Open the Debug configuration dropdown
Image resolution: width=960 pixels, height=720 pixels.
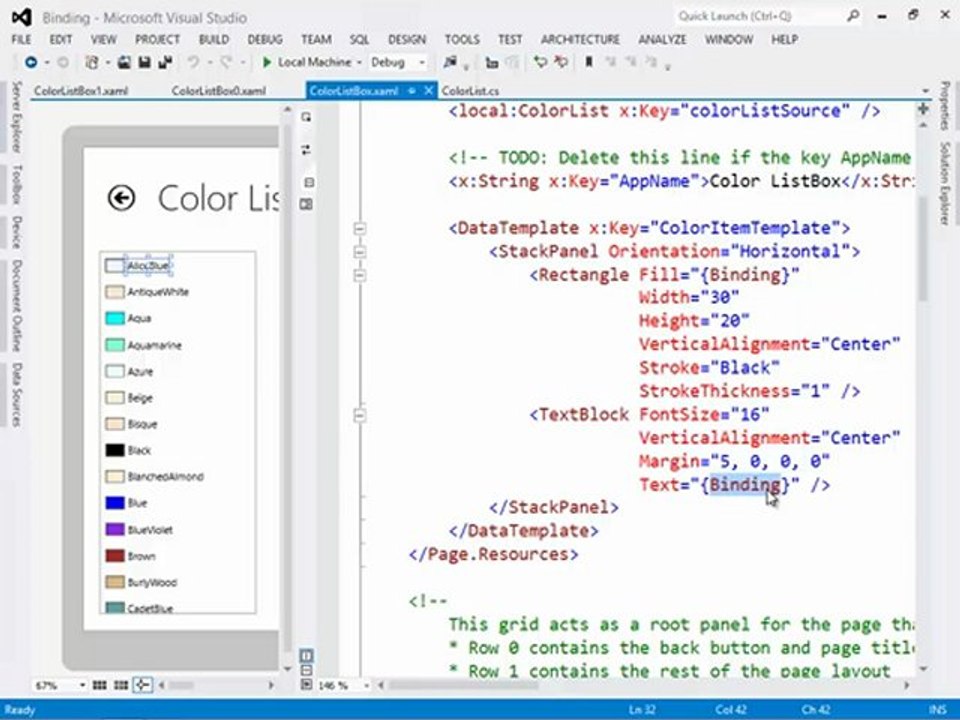click(x=422, y=62)
